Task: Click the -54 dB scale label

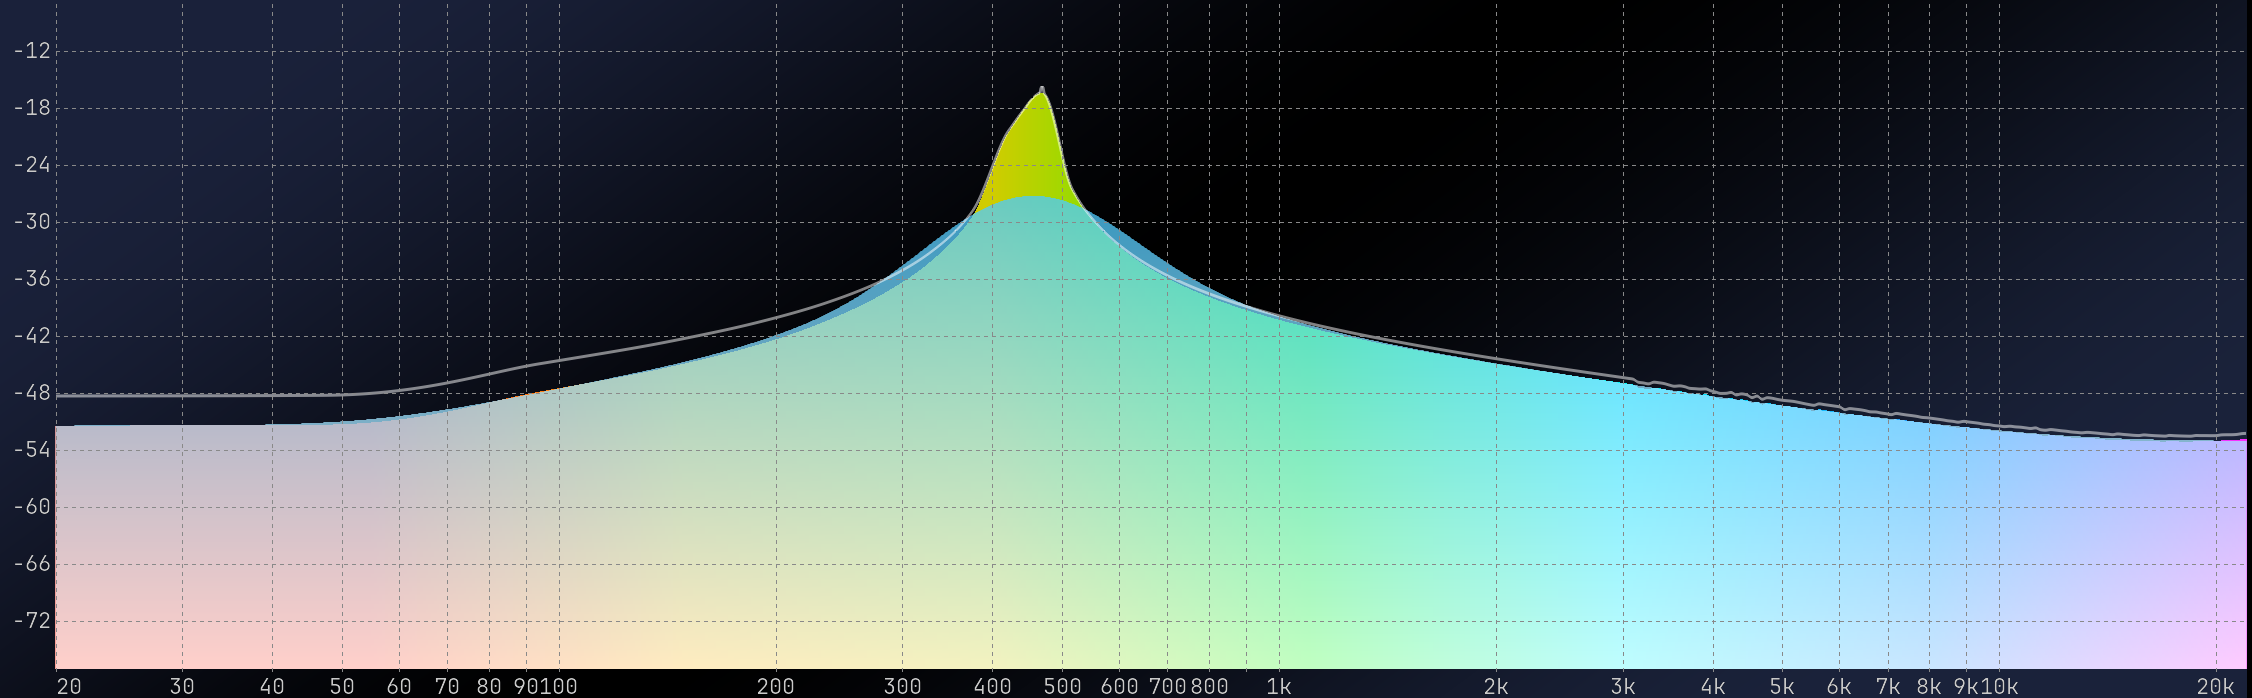Action: 31,450
